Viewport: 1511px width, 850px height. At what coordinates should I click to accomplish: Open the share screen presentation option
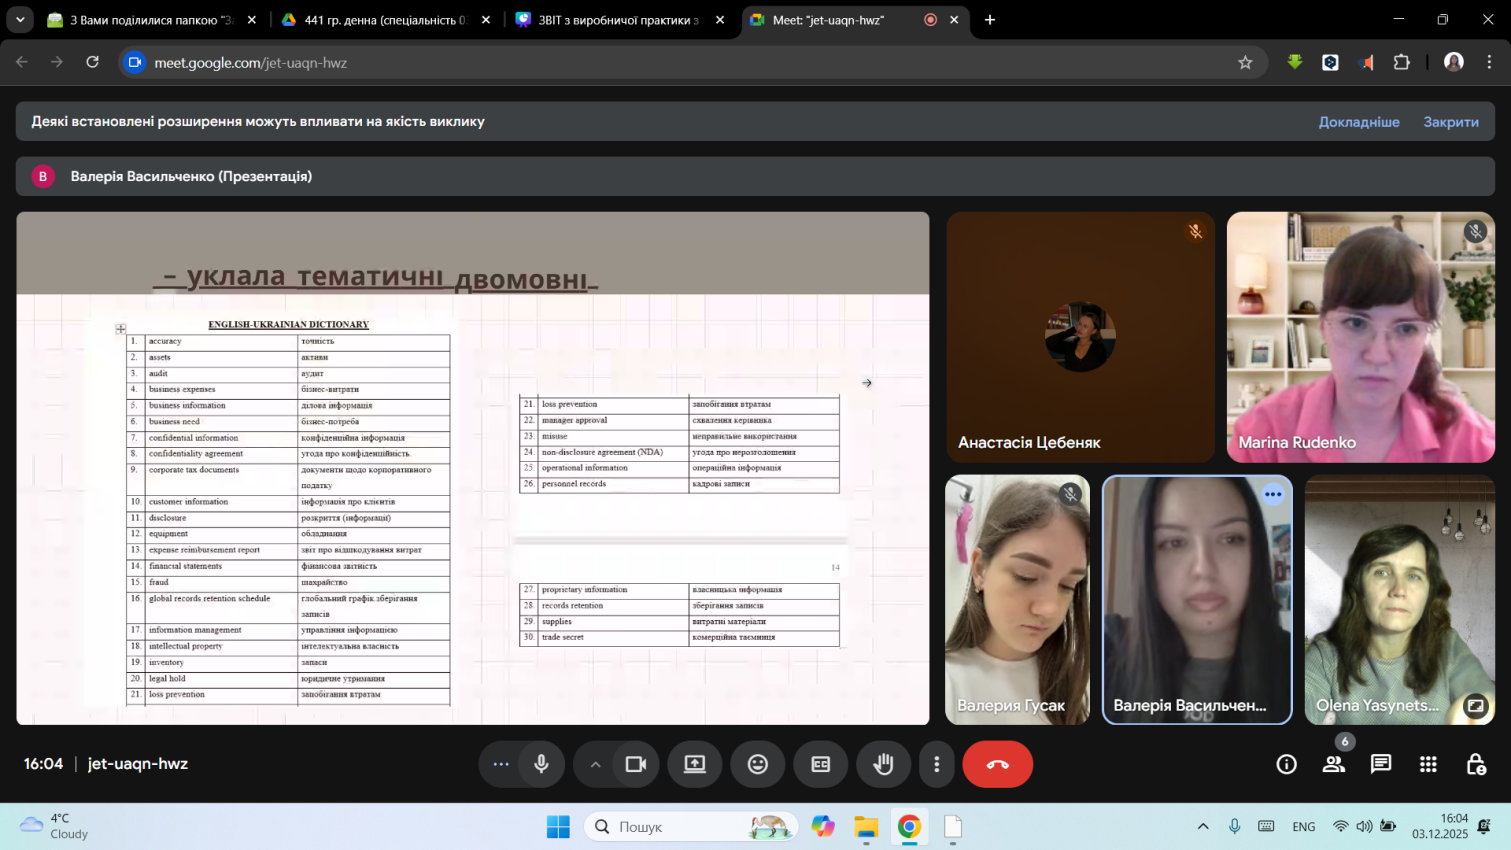pyautogui.click(x=695, y=764)
